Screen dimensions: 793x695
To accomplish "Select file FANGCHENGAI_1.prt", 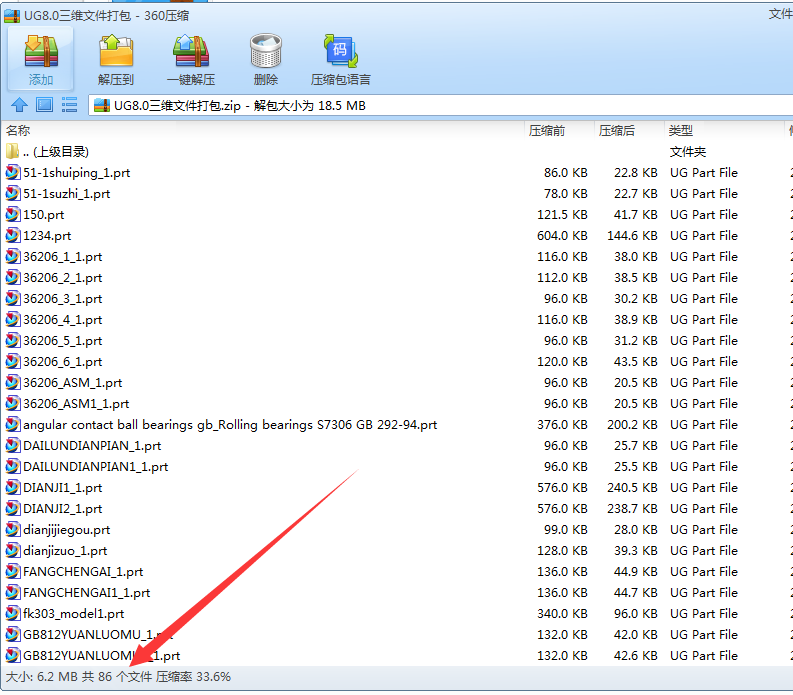I will pos(83,571).
